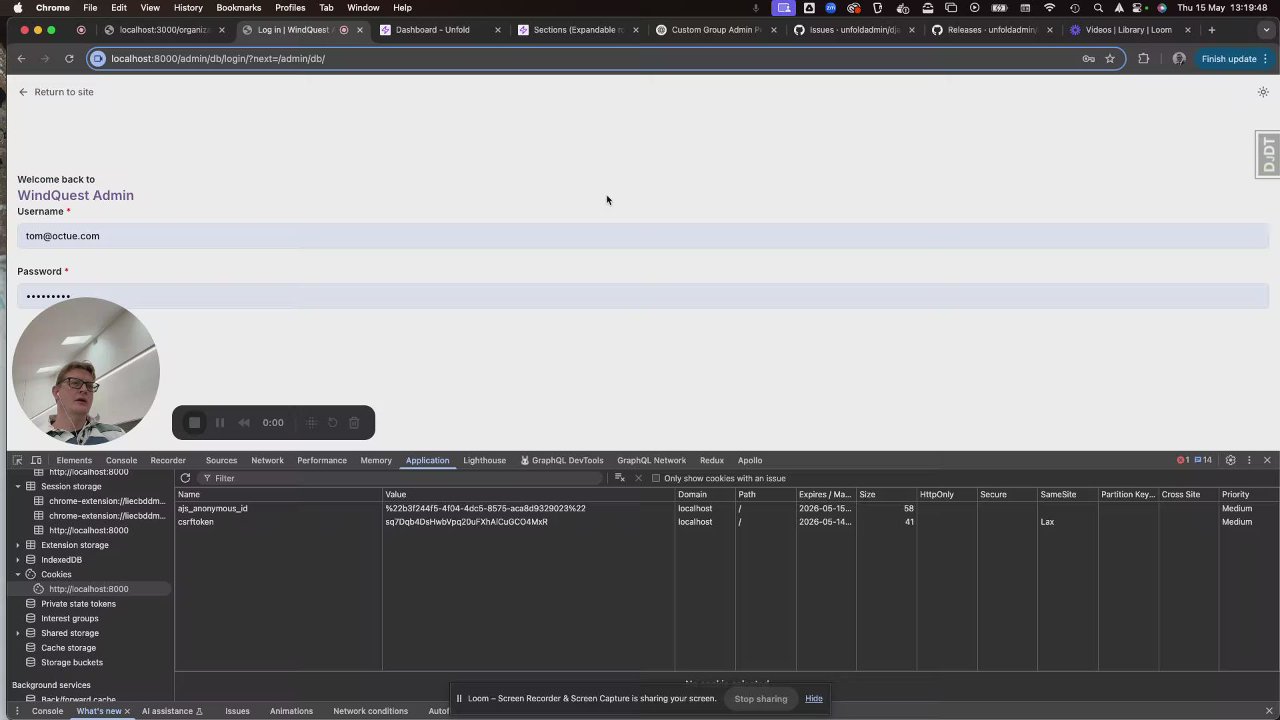Viewport: 1280px width, 720px height.
Task: Enable Only show cookies with an issue
Action: [656, 478]
